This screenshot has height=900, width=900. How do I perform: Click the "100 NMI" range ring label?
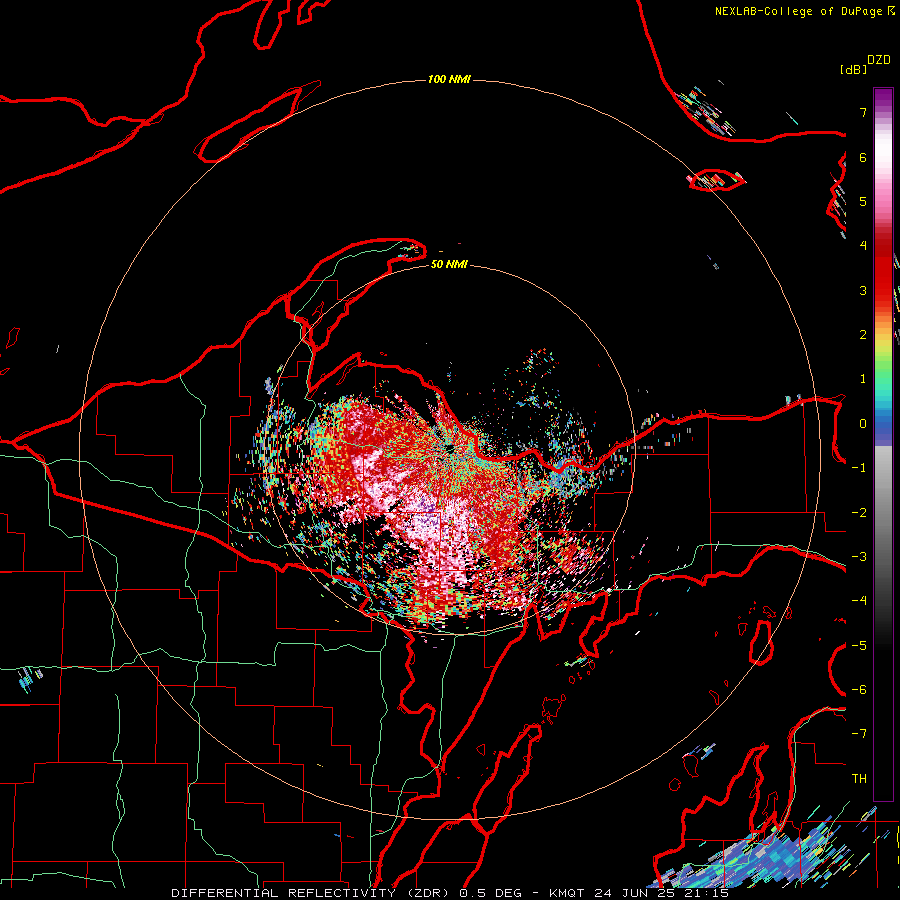pos(449,79)
